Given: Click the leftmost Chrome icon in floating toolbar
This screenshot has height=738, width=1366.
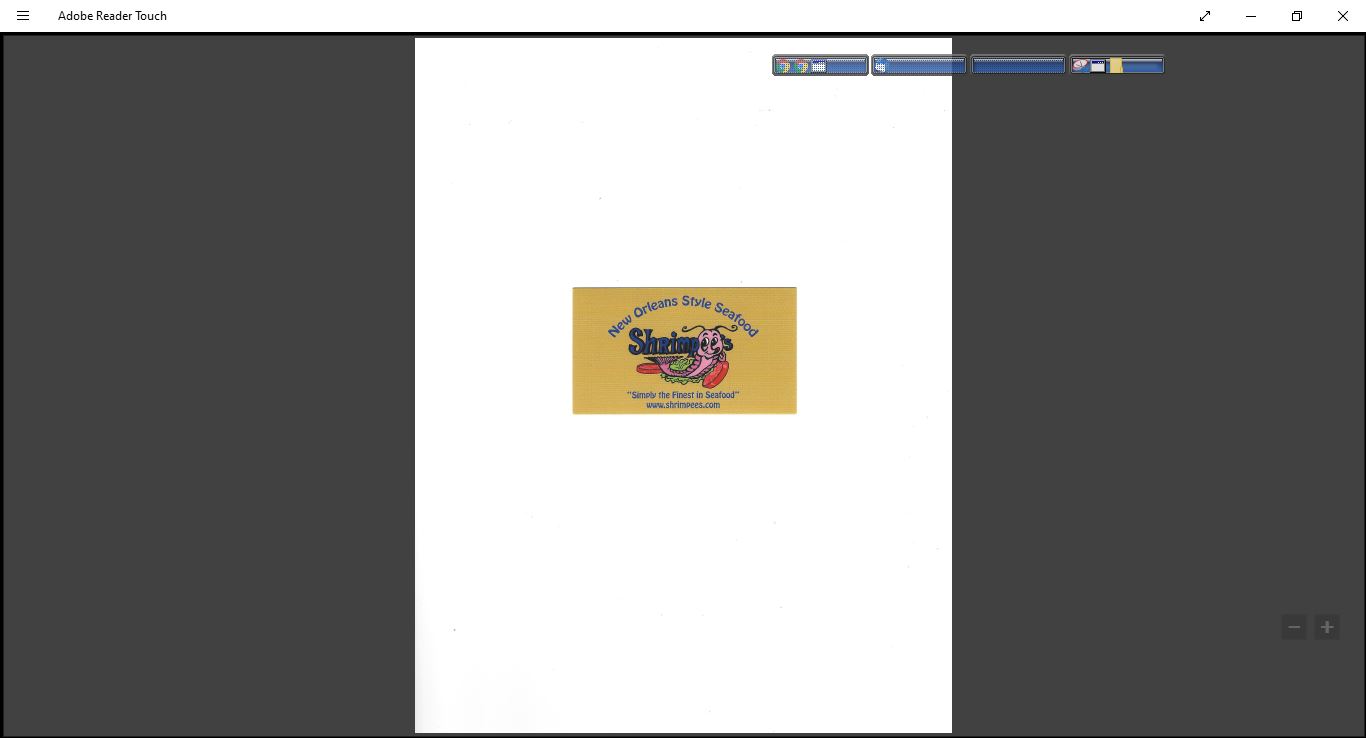Looking at the screenshot, I should (x=784, y=66).
